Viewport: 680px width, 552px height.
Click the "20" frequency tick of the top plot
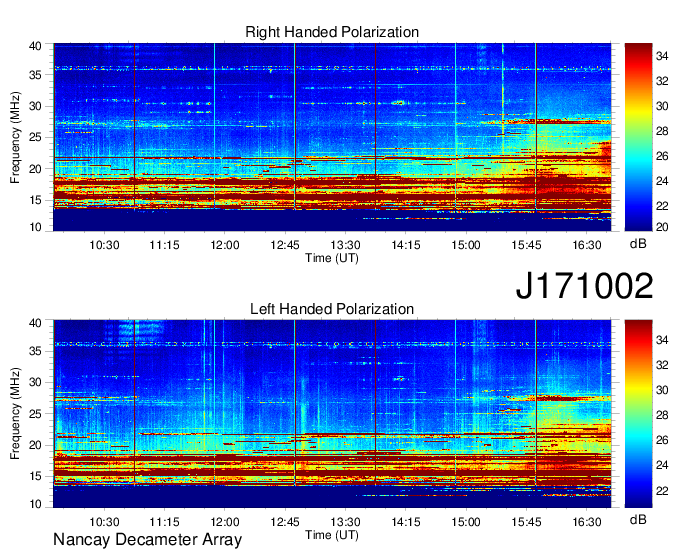[x=35, y=169]
